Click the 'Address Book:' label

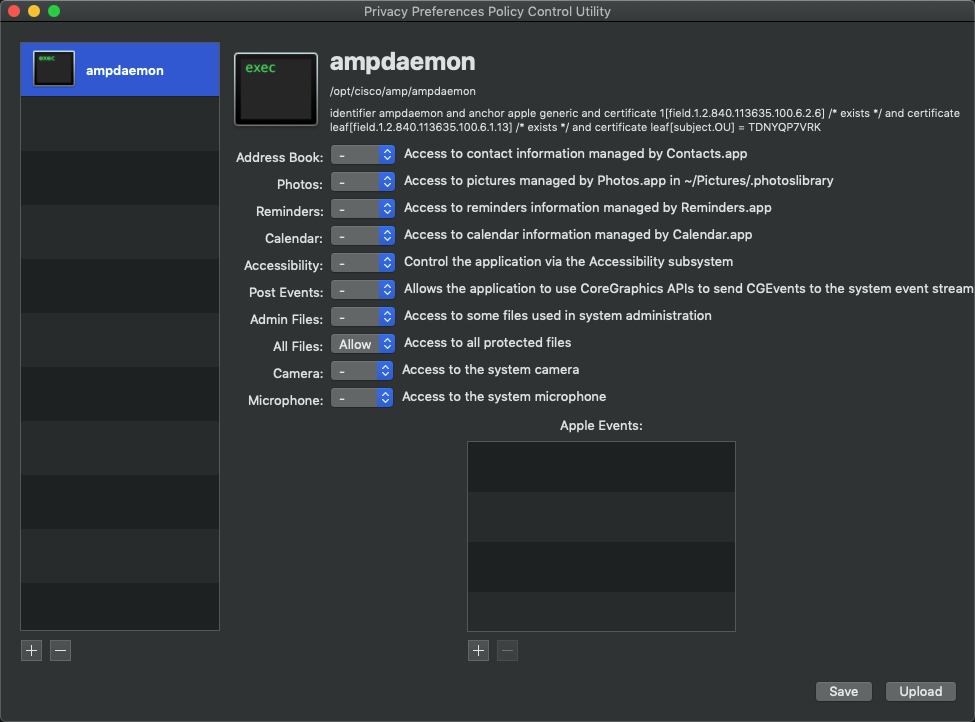[280, 157]
